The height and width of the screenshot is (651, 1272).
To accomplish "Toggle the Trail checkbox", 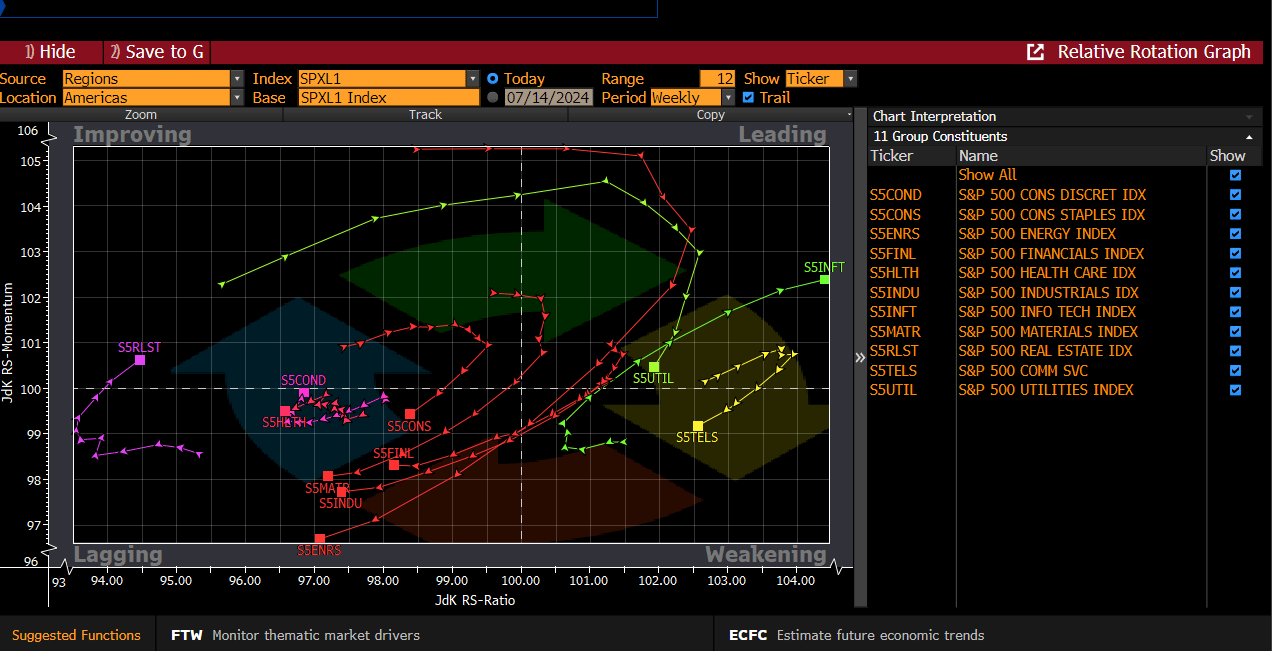I will point(749,98).
